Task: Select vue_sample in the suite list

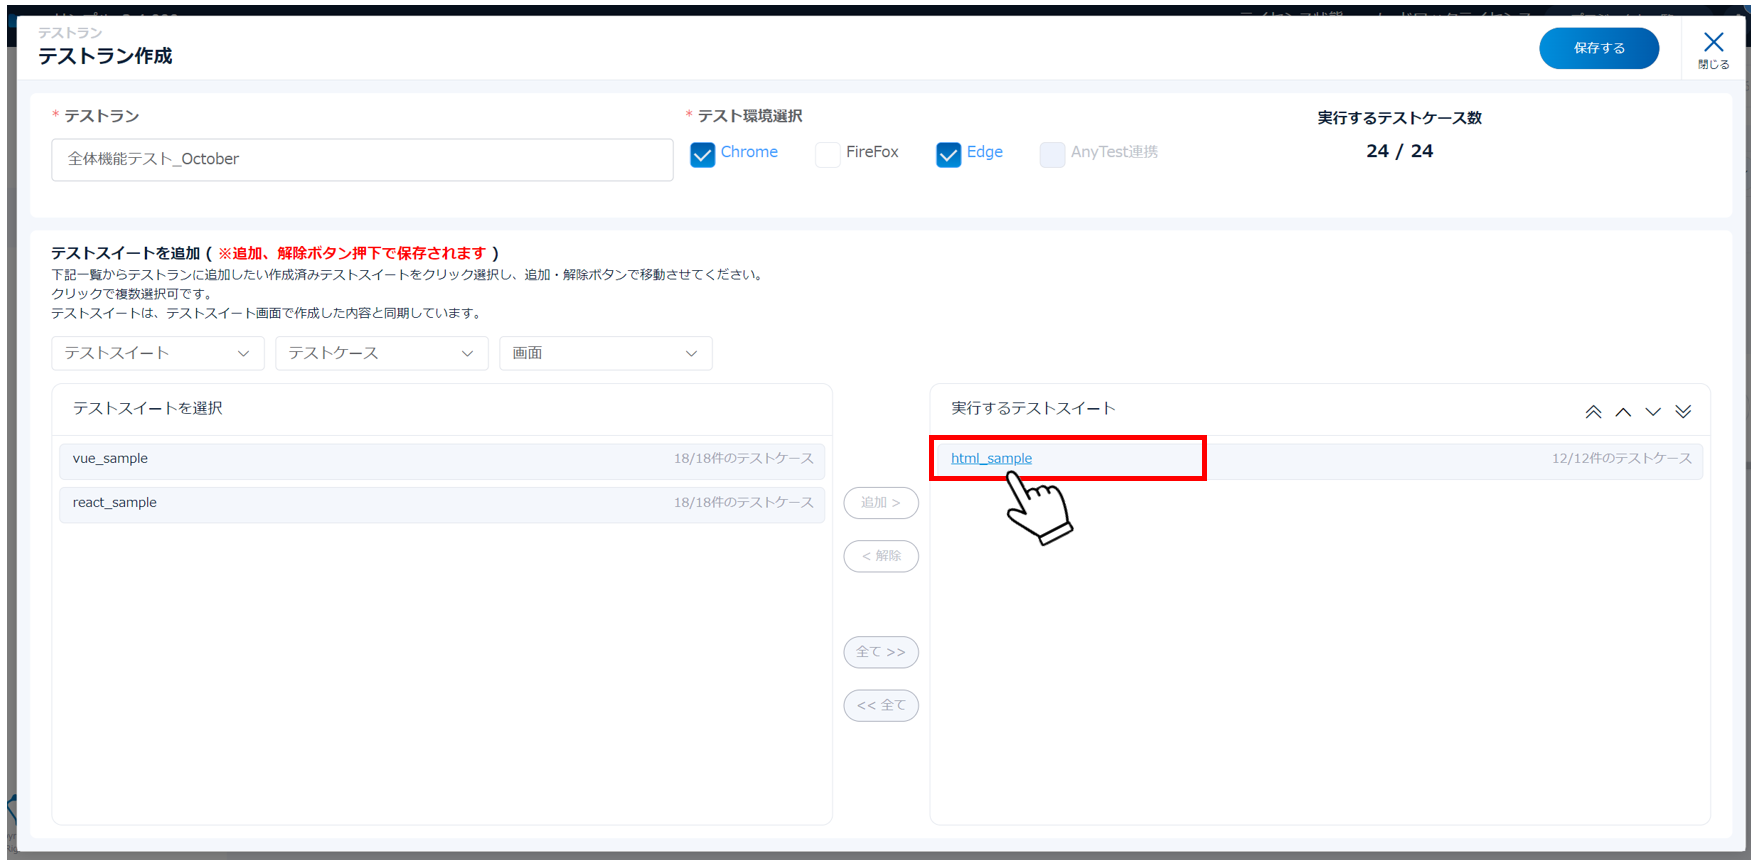Action: pos(441,459)
